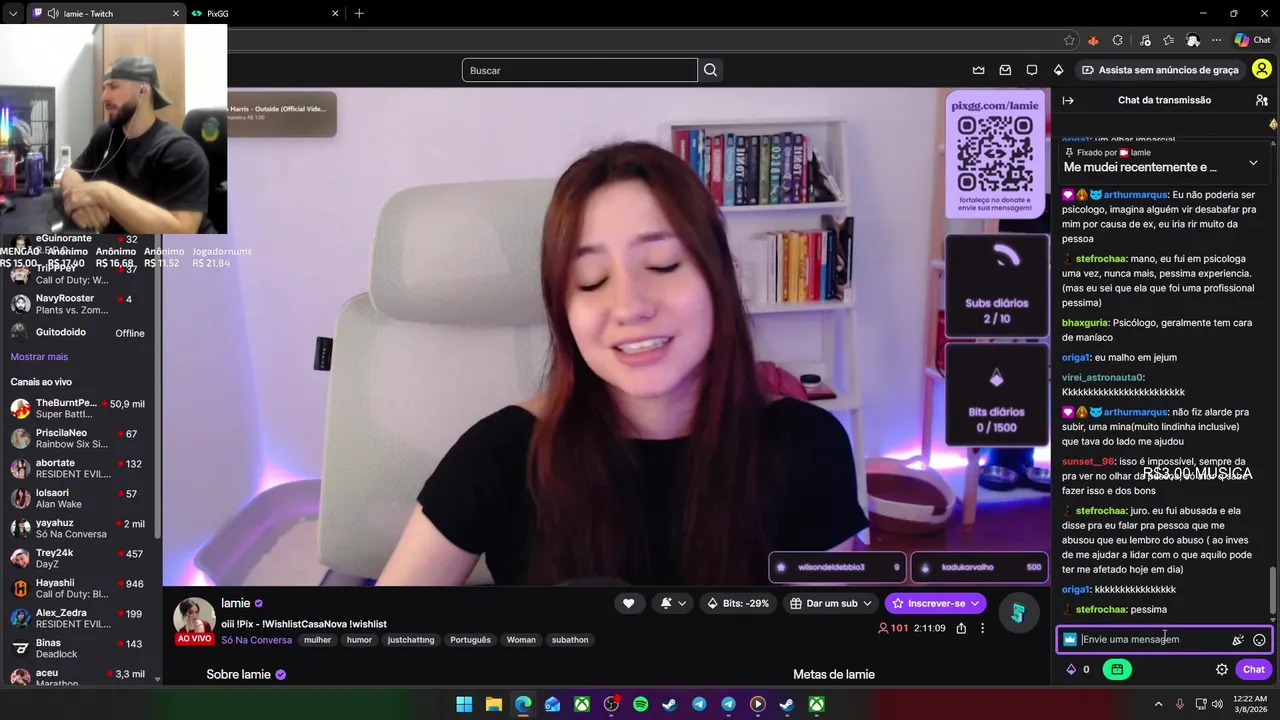This screenshot has height=720, width=1280.
Task: Open the emote picker in chat
Action: pyautogui.click(x=1259, y=640)
